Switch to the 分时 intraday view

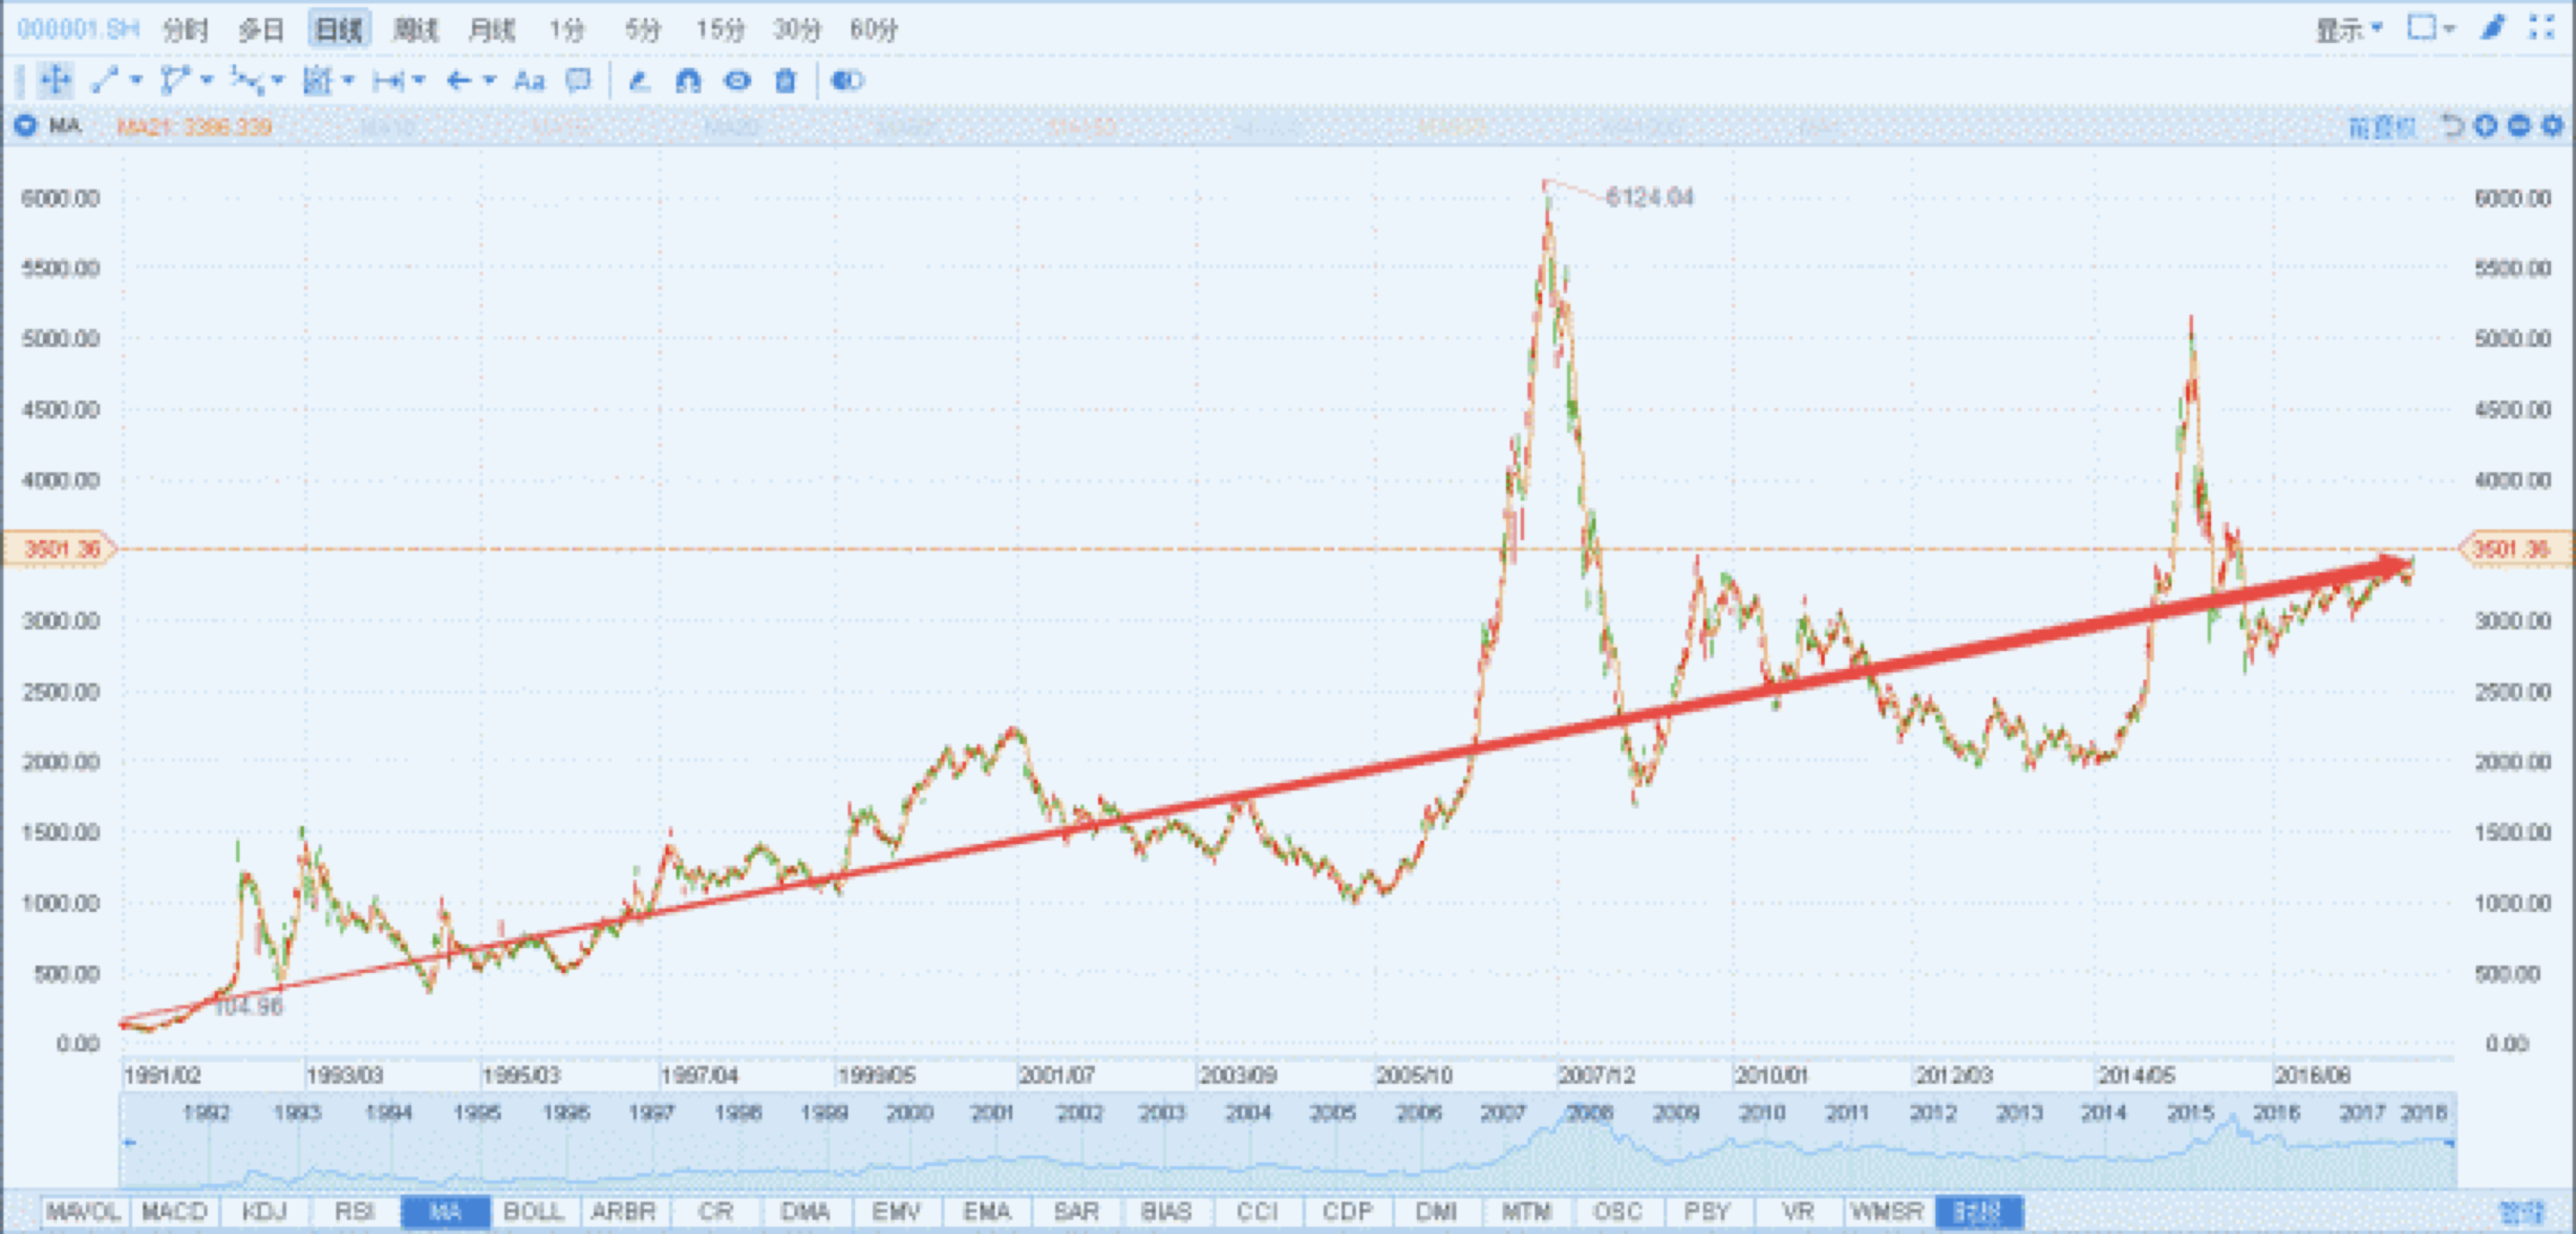click(x=185, y=29)
